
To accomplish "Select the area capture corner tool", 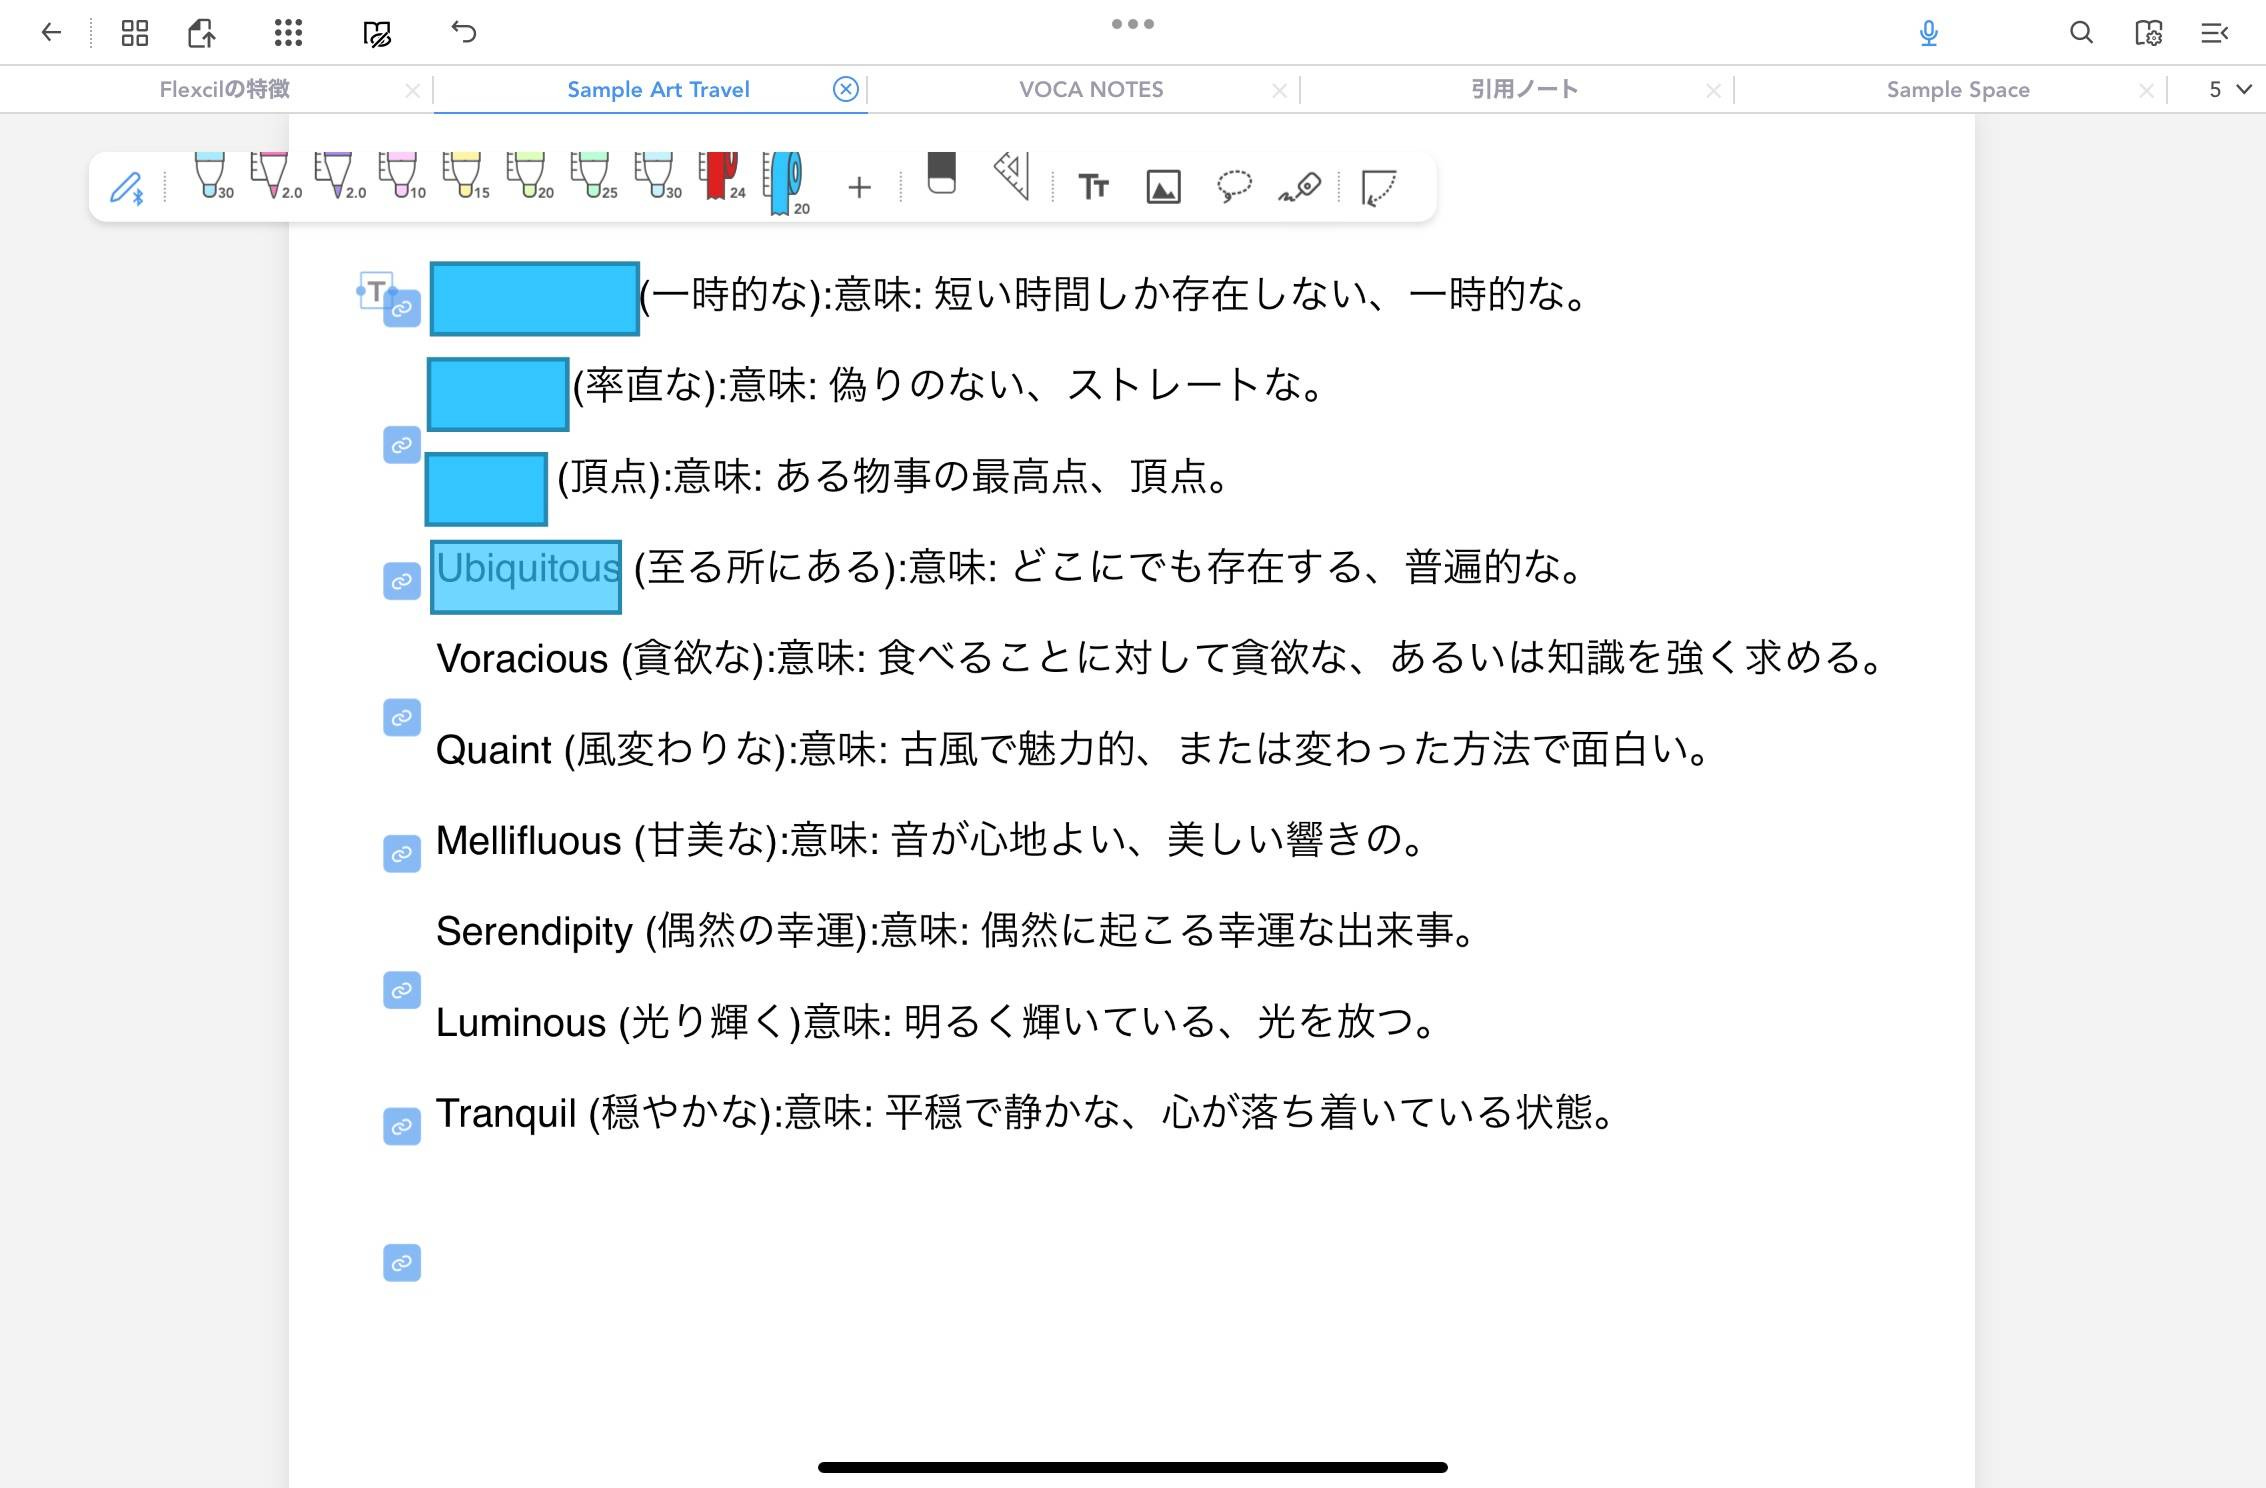I will [x=1379, y=187].
